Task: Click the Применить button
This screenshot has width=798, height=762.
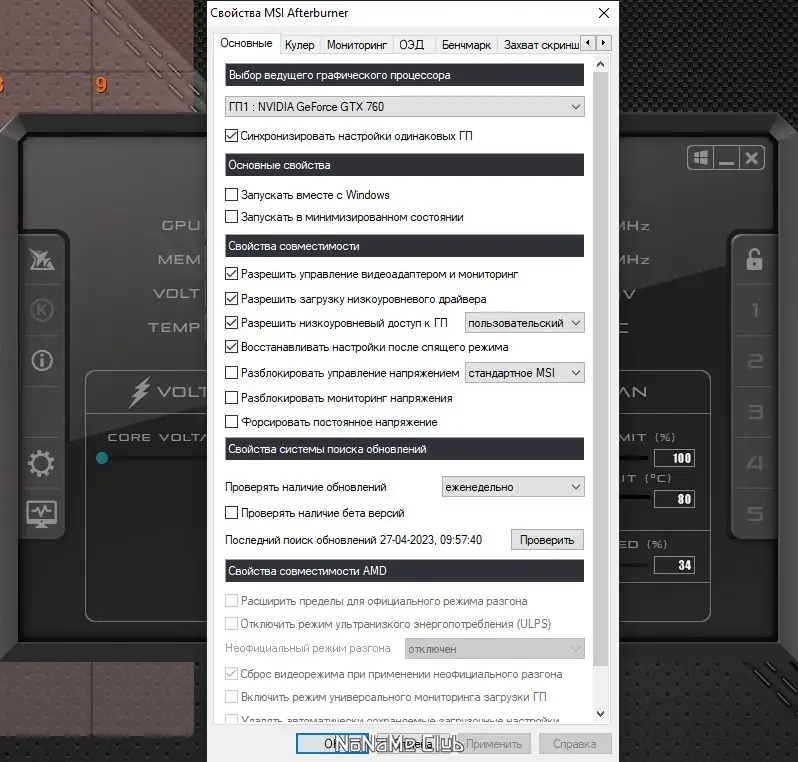Action: 494,744
